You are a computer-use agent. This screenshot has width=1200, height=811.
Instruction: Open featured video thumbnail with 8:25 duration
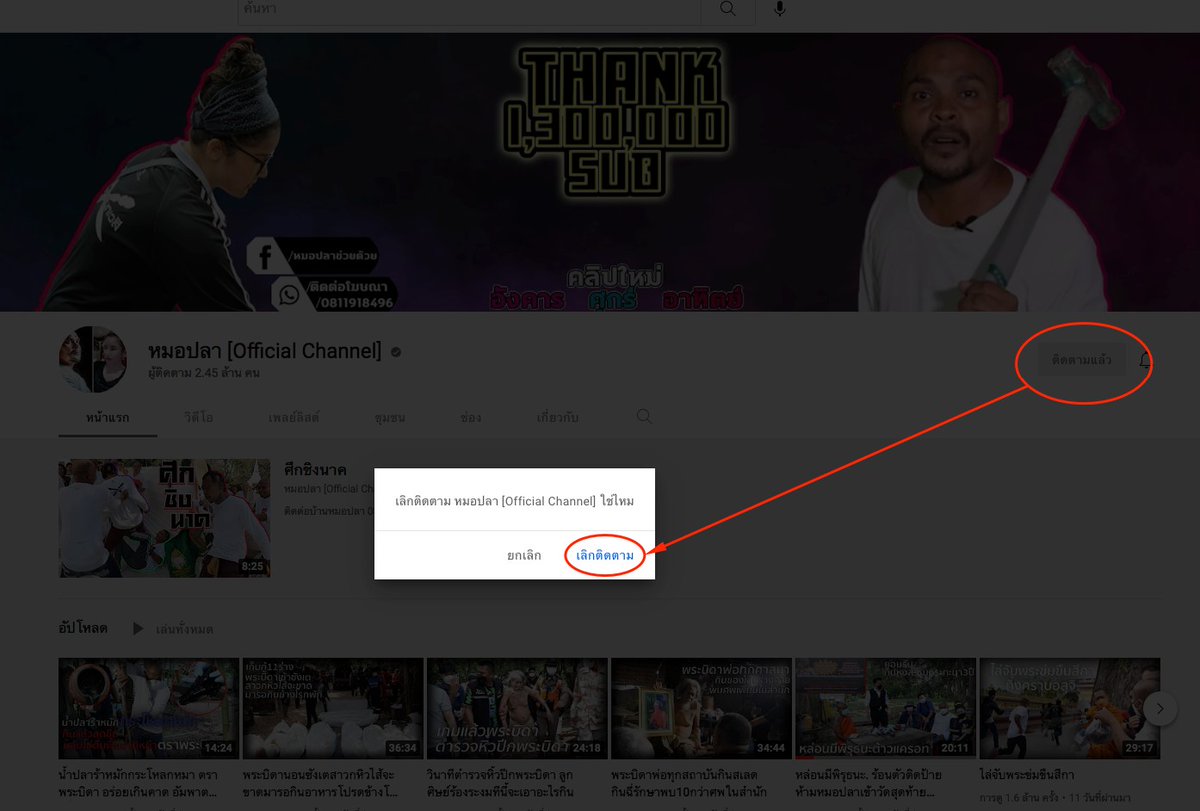164,518
